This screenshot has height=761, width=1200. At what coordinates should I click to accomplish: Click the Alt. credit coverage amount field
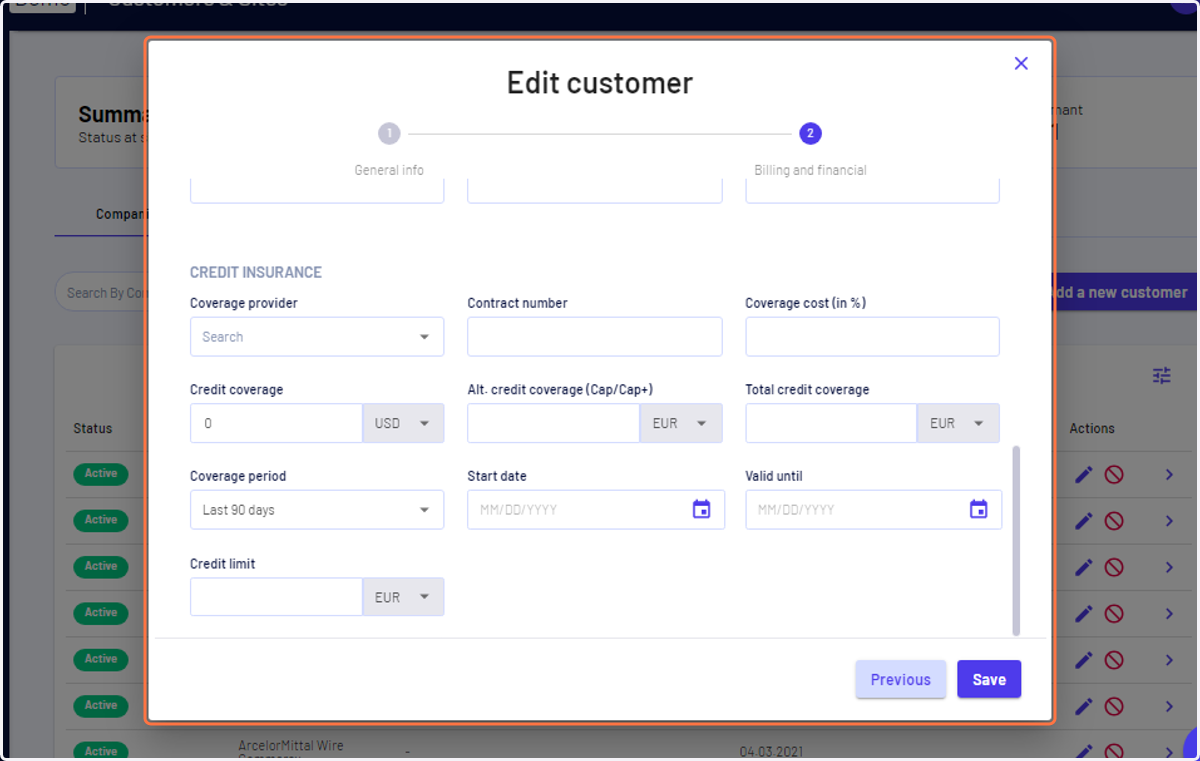pos(553,423)
